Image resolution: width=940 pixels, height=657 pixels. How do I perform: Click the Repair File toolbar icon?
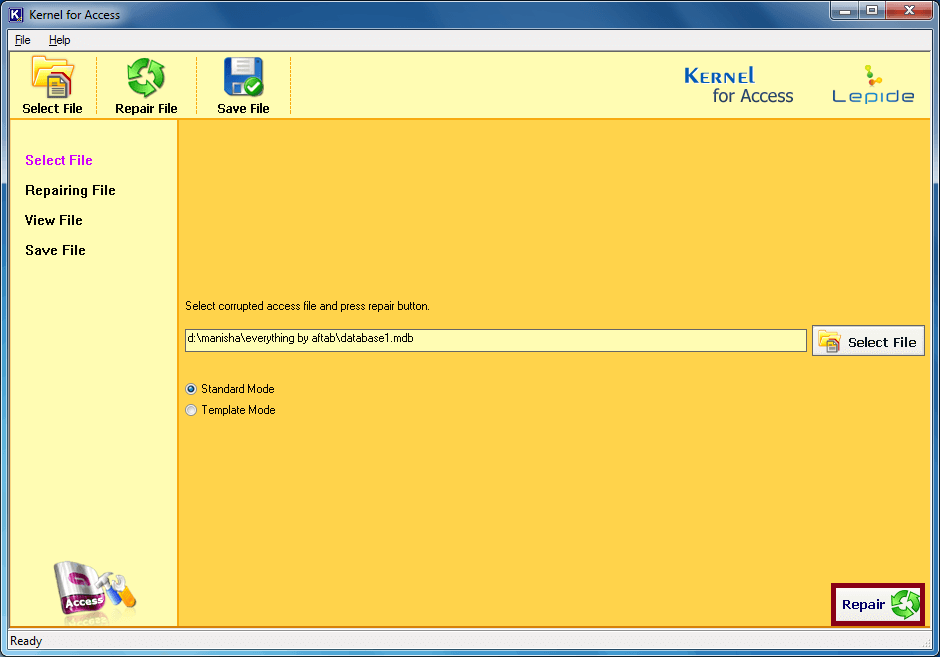tap(146, 78)
